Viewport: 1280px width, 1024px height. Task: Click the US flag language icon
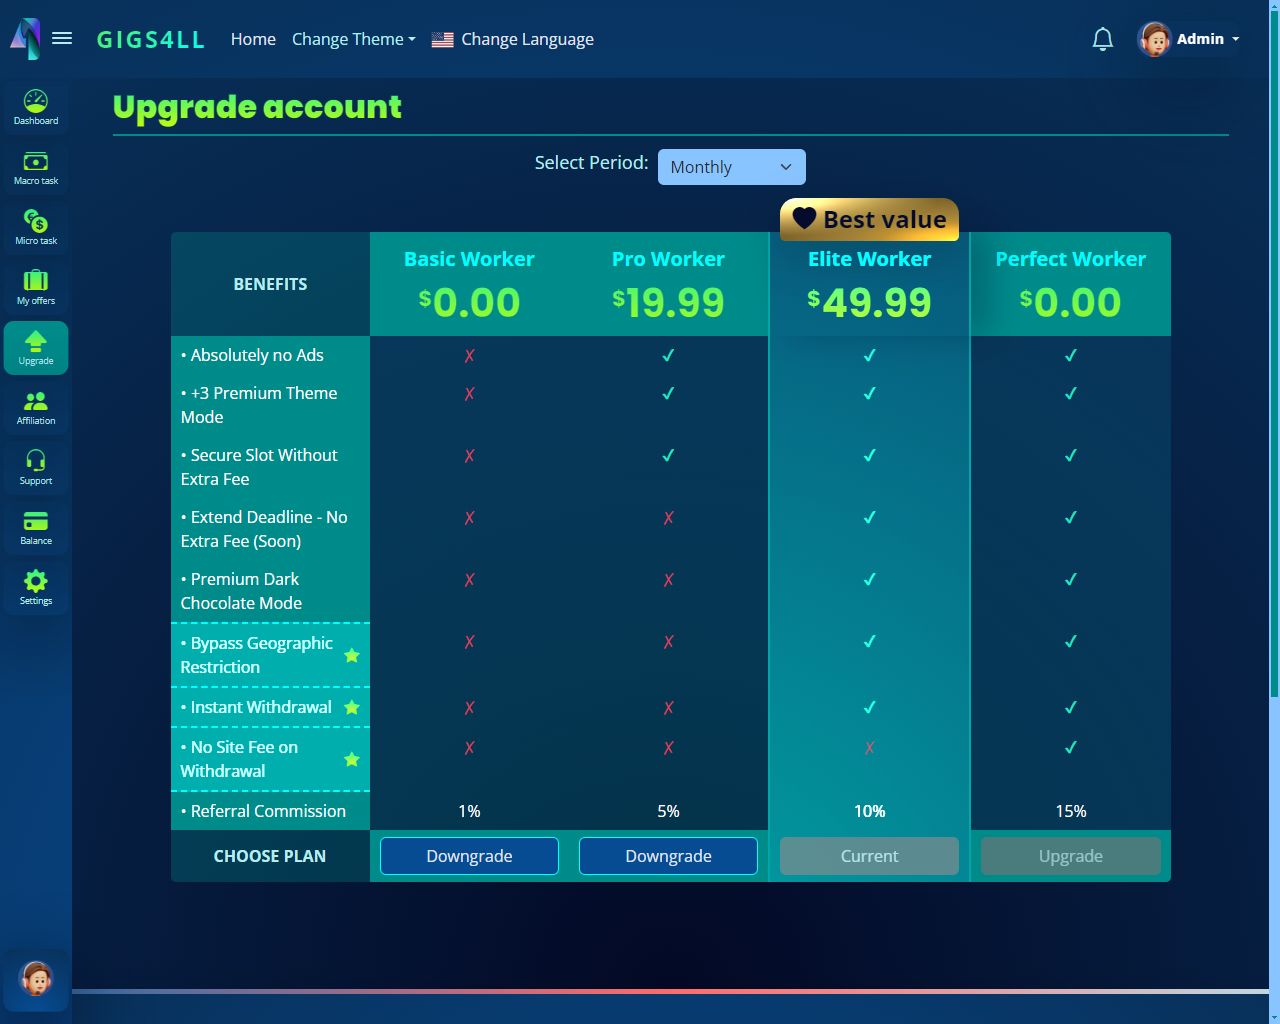[442, 40]
